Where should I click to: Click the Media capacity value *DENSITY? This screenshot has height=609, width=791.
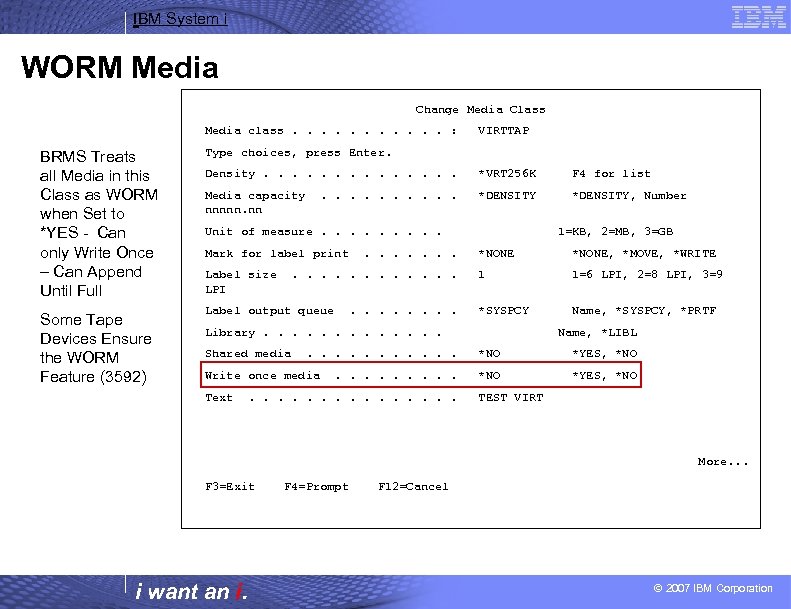click(507, 196)
